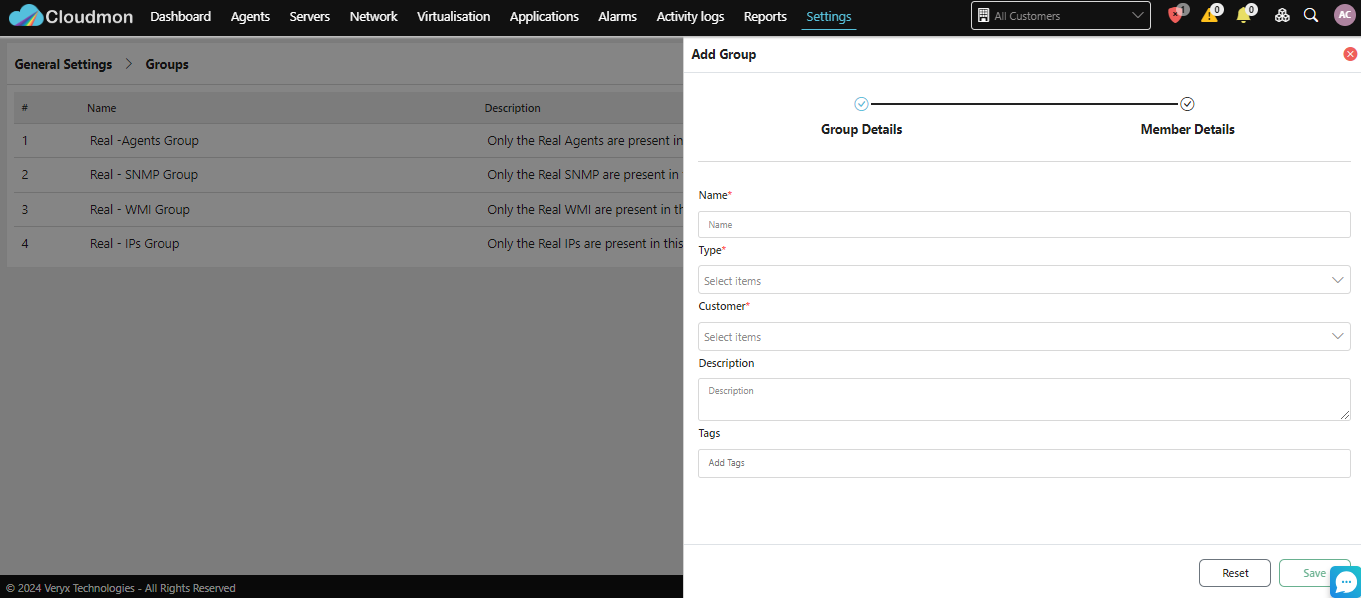
Task: Open the Dashboard menu
Action: [181, 16]
